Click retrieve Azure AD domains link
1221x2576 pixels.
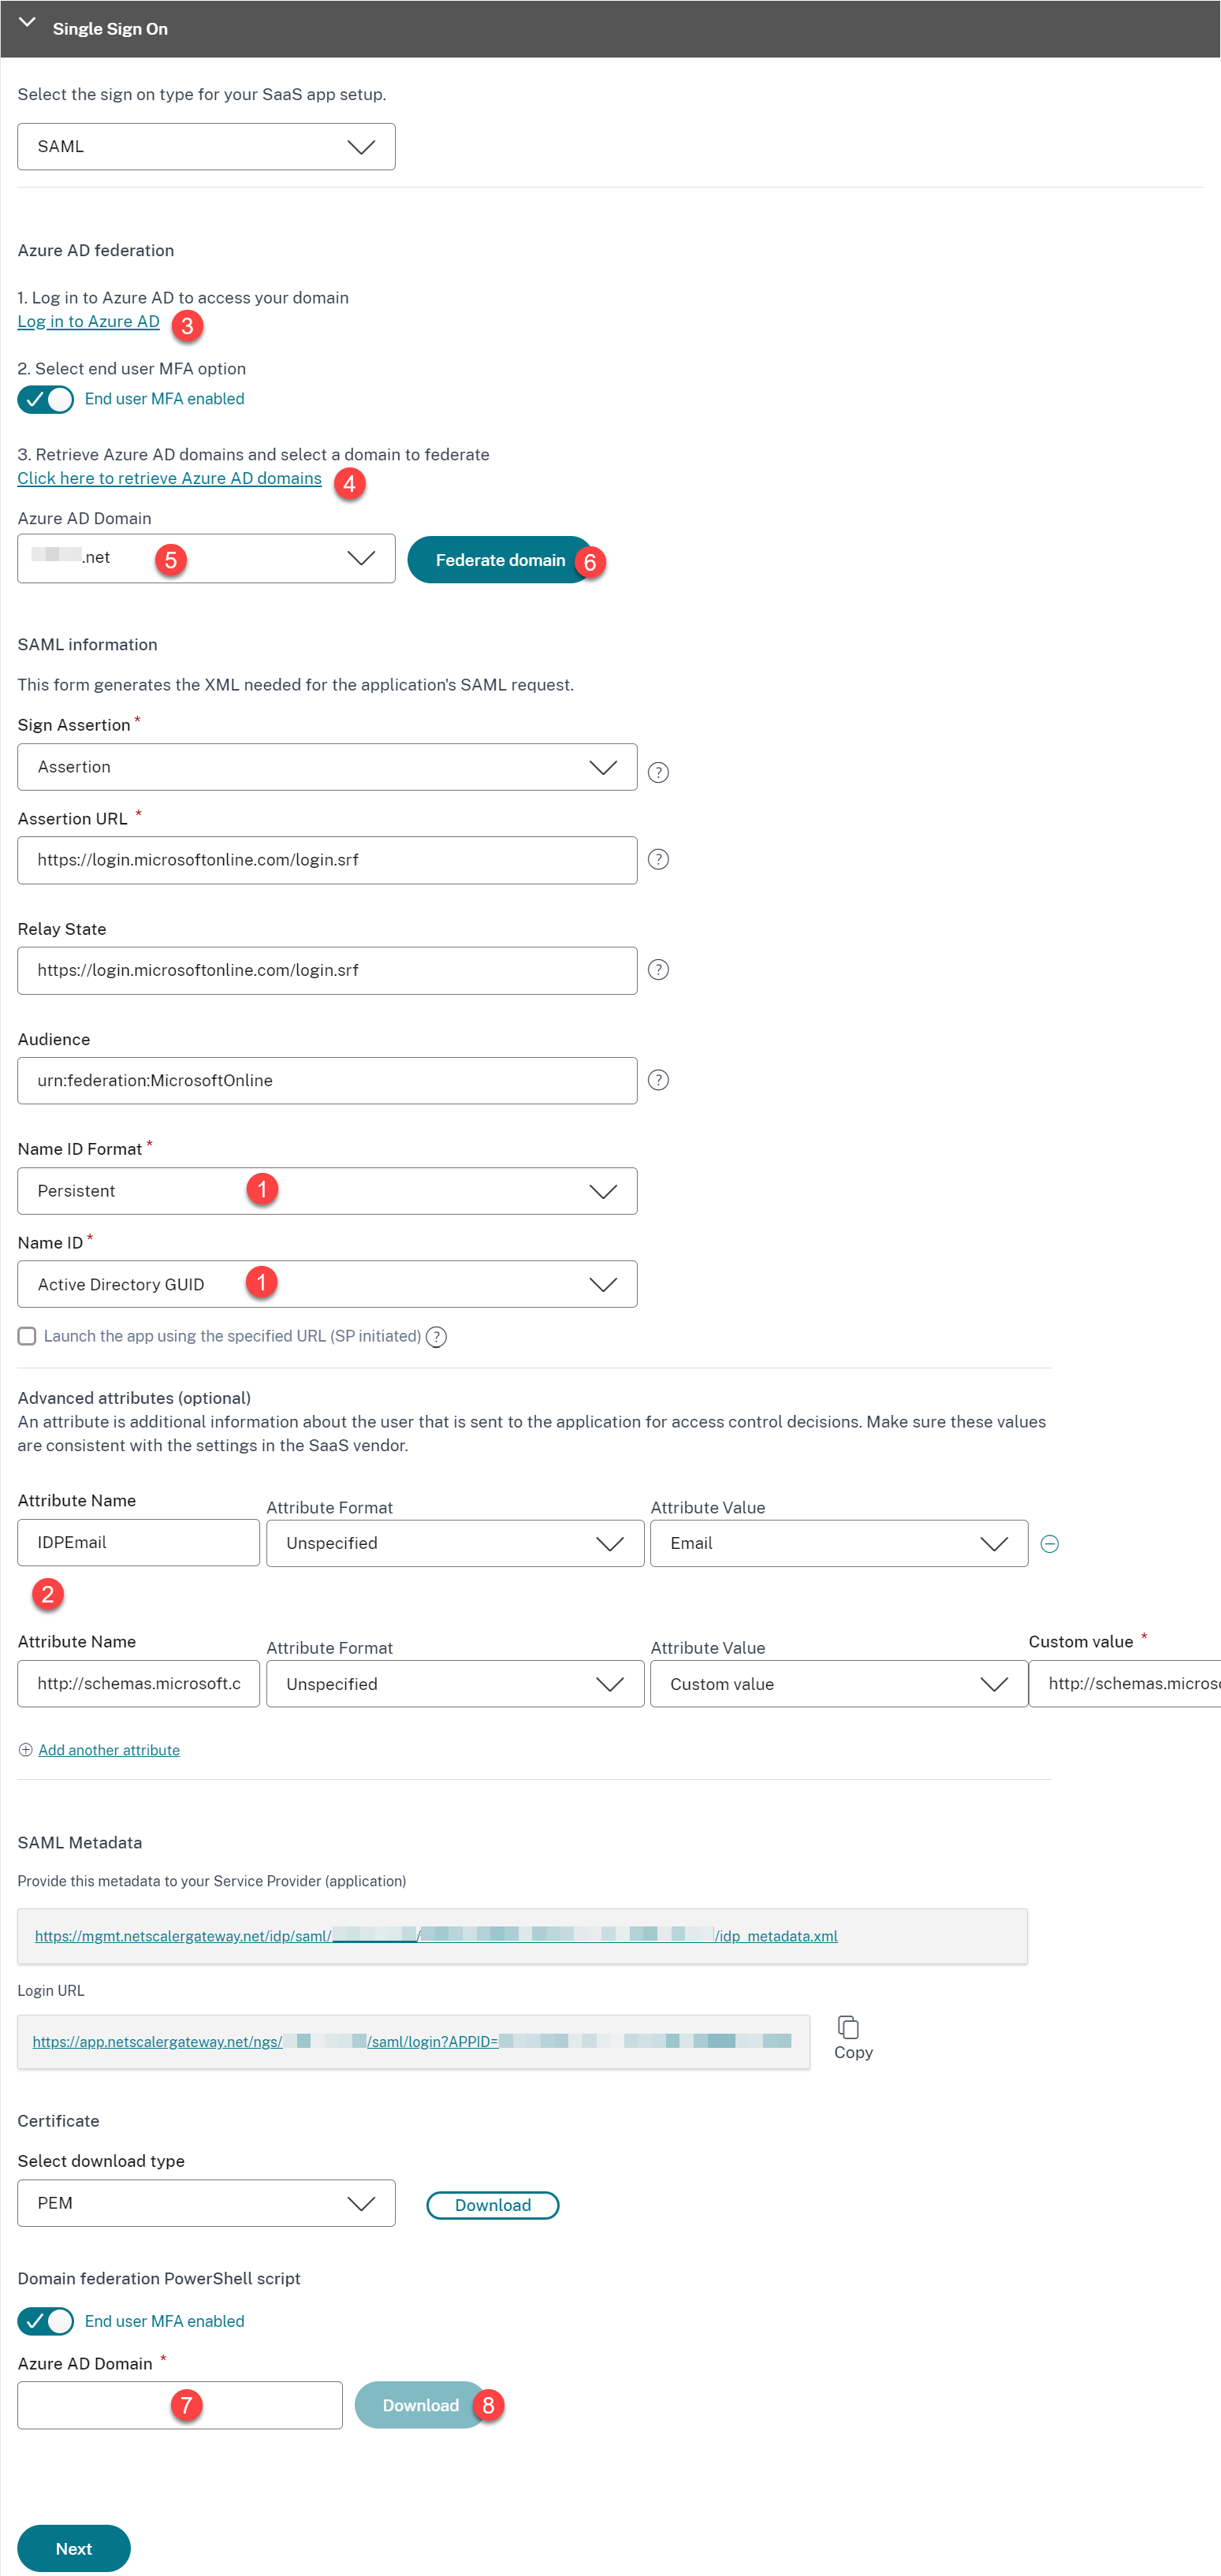pyautogui.click(x=169, y=478)
